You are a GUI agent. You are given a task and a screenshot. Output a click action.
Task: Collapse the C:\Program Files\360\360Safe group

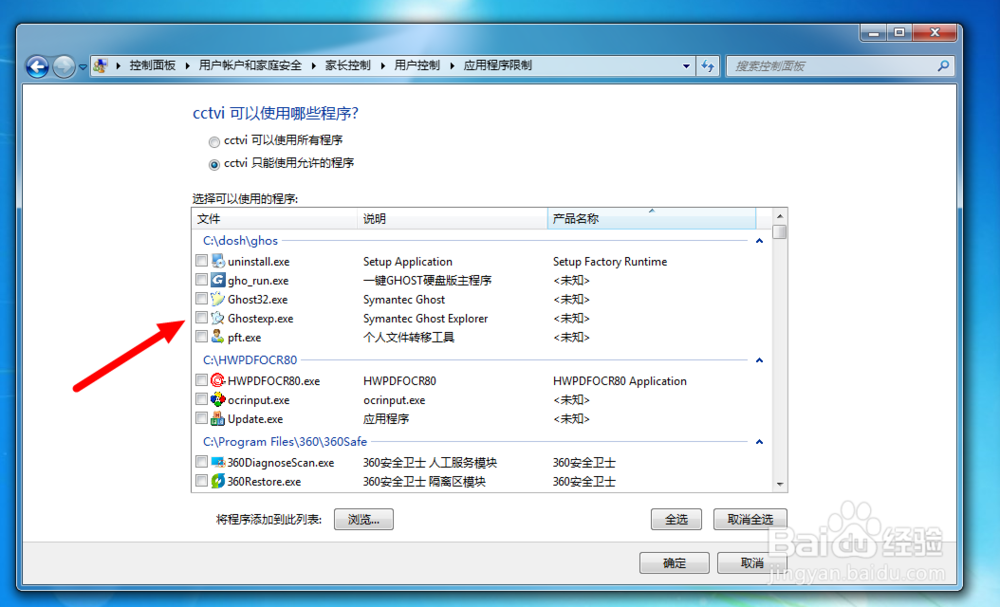[x=759, y=442]
